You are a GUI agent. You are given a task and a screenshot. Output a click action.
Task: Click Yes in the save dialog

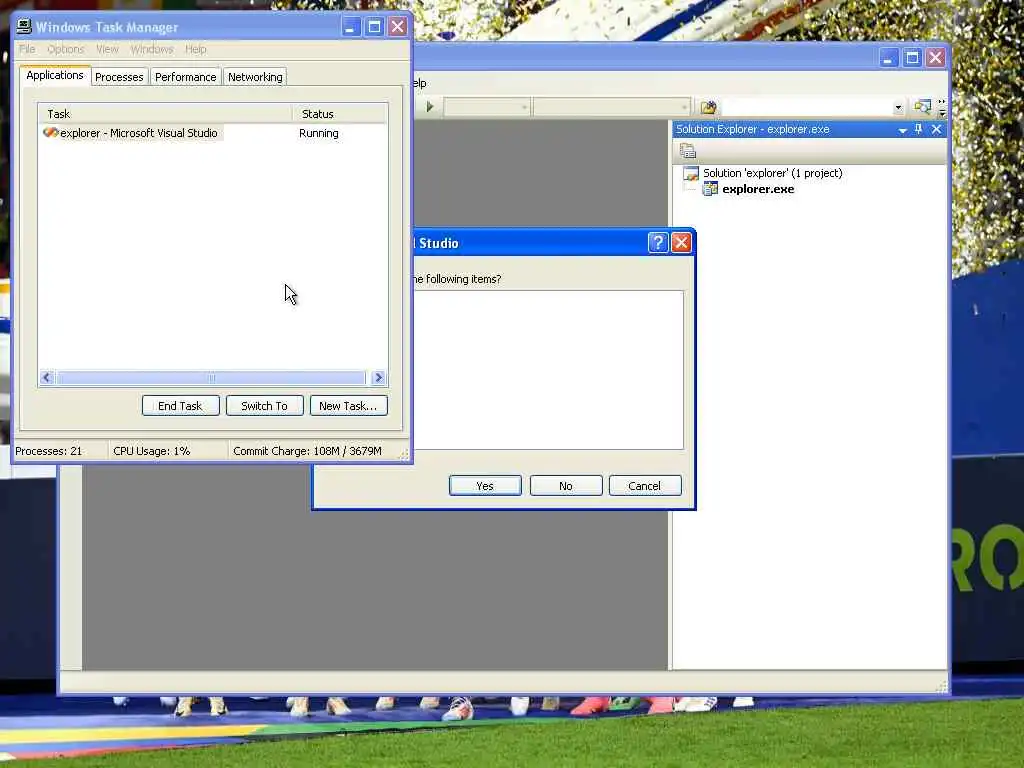[485, 486]
